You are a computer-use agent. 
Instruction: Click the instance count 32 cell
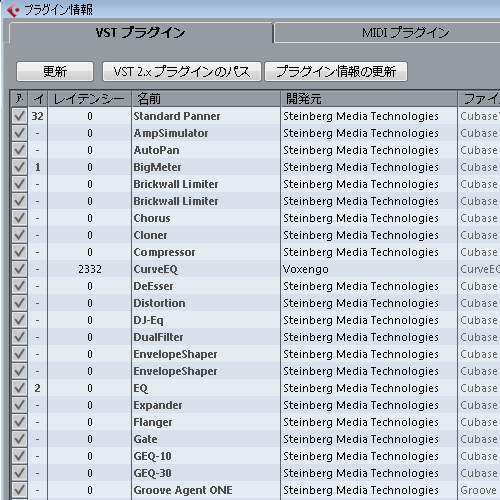click(37, 116)
